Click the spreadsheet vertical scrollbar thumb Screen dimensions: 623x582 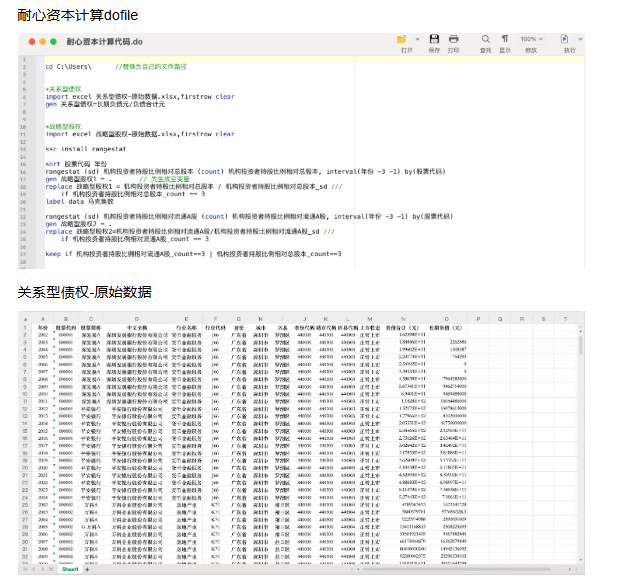click(580, 345)
